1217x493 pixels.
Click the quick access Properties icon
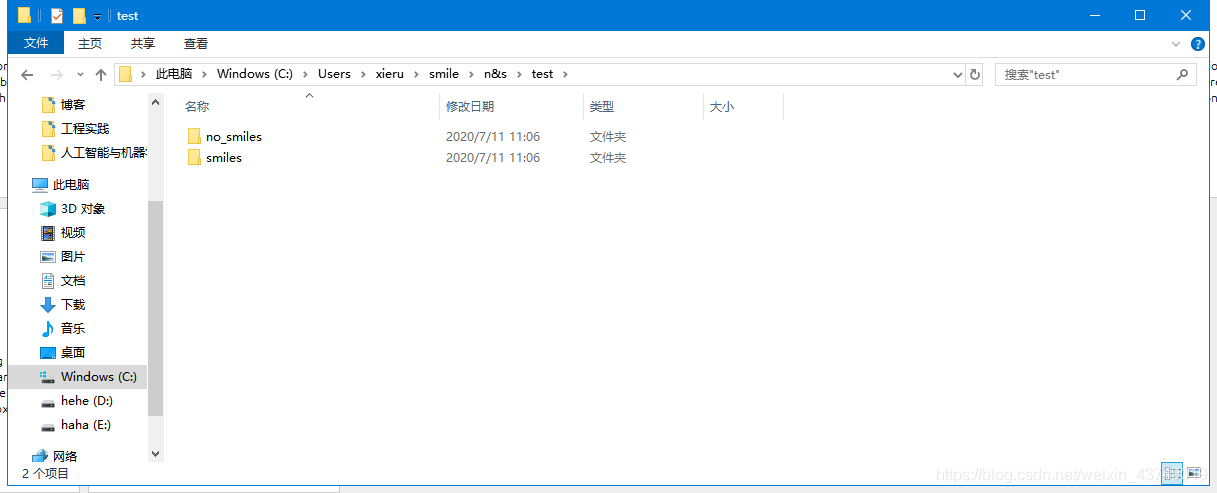point(57,16)
